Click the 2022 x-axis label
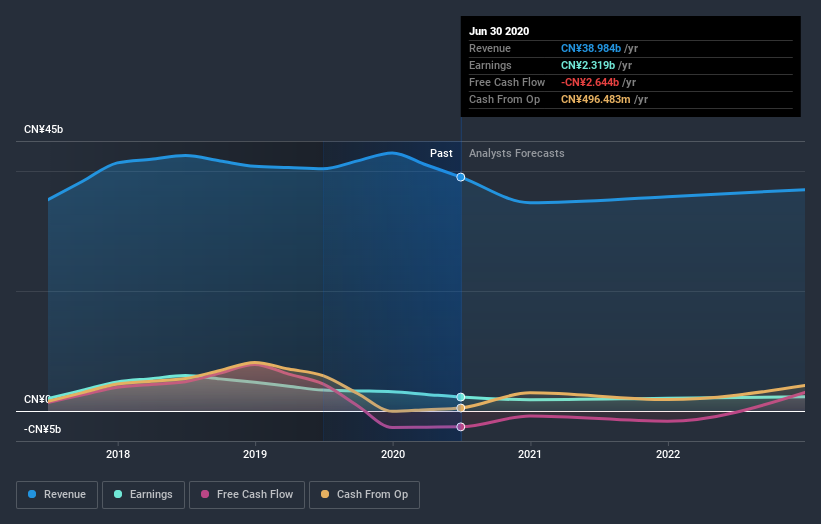The image size is (821, 524). [x=668, y=454]
